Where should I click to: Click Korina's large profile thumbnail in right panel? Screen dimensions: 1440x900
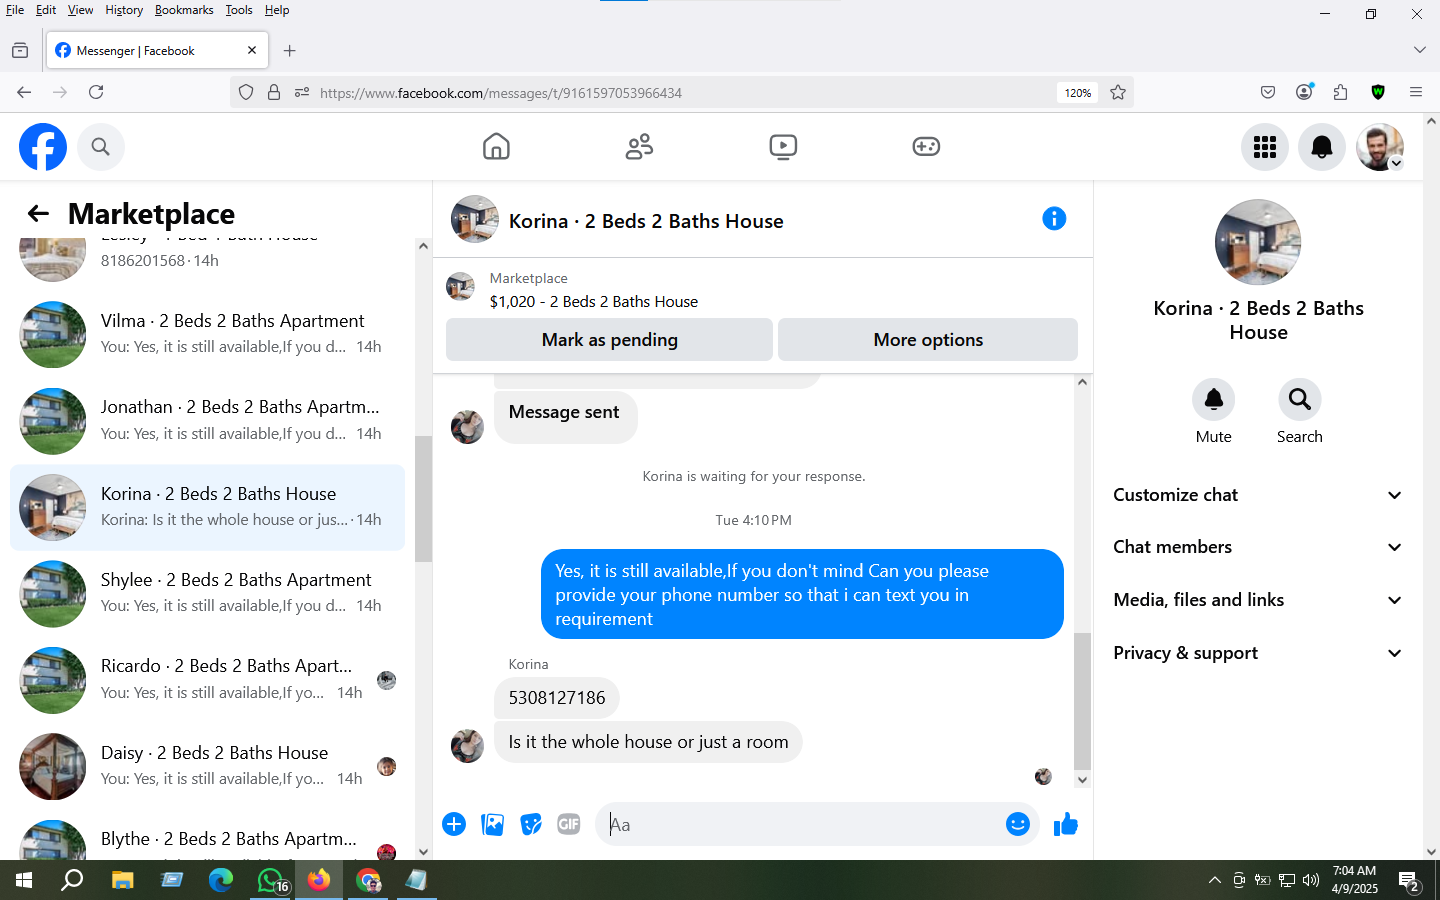[1258, 242]
